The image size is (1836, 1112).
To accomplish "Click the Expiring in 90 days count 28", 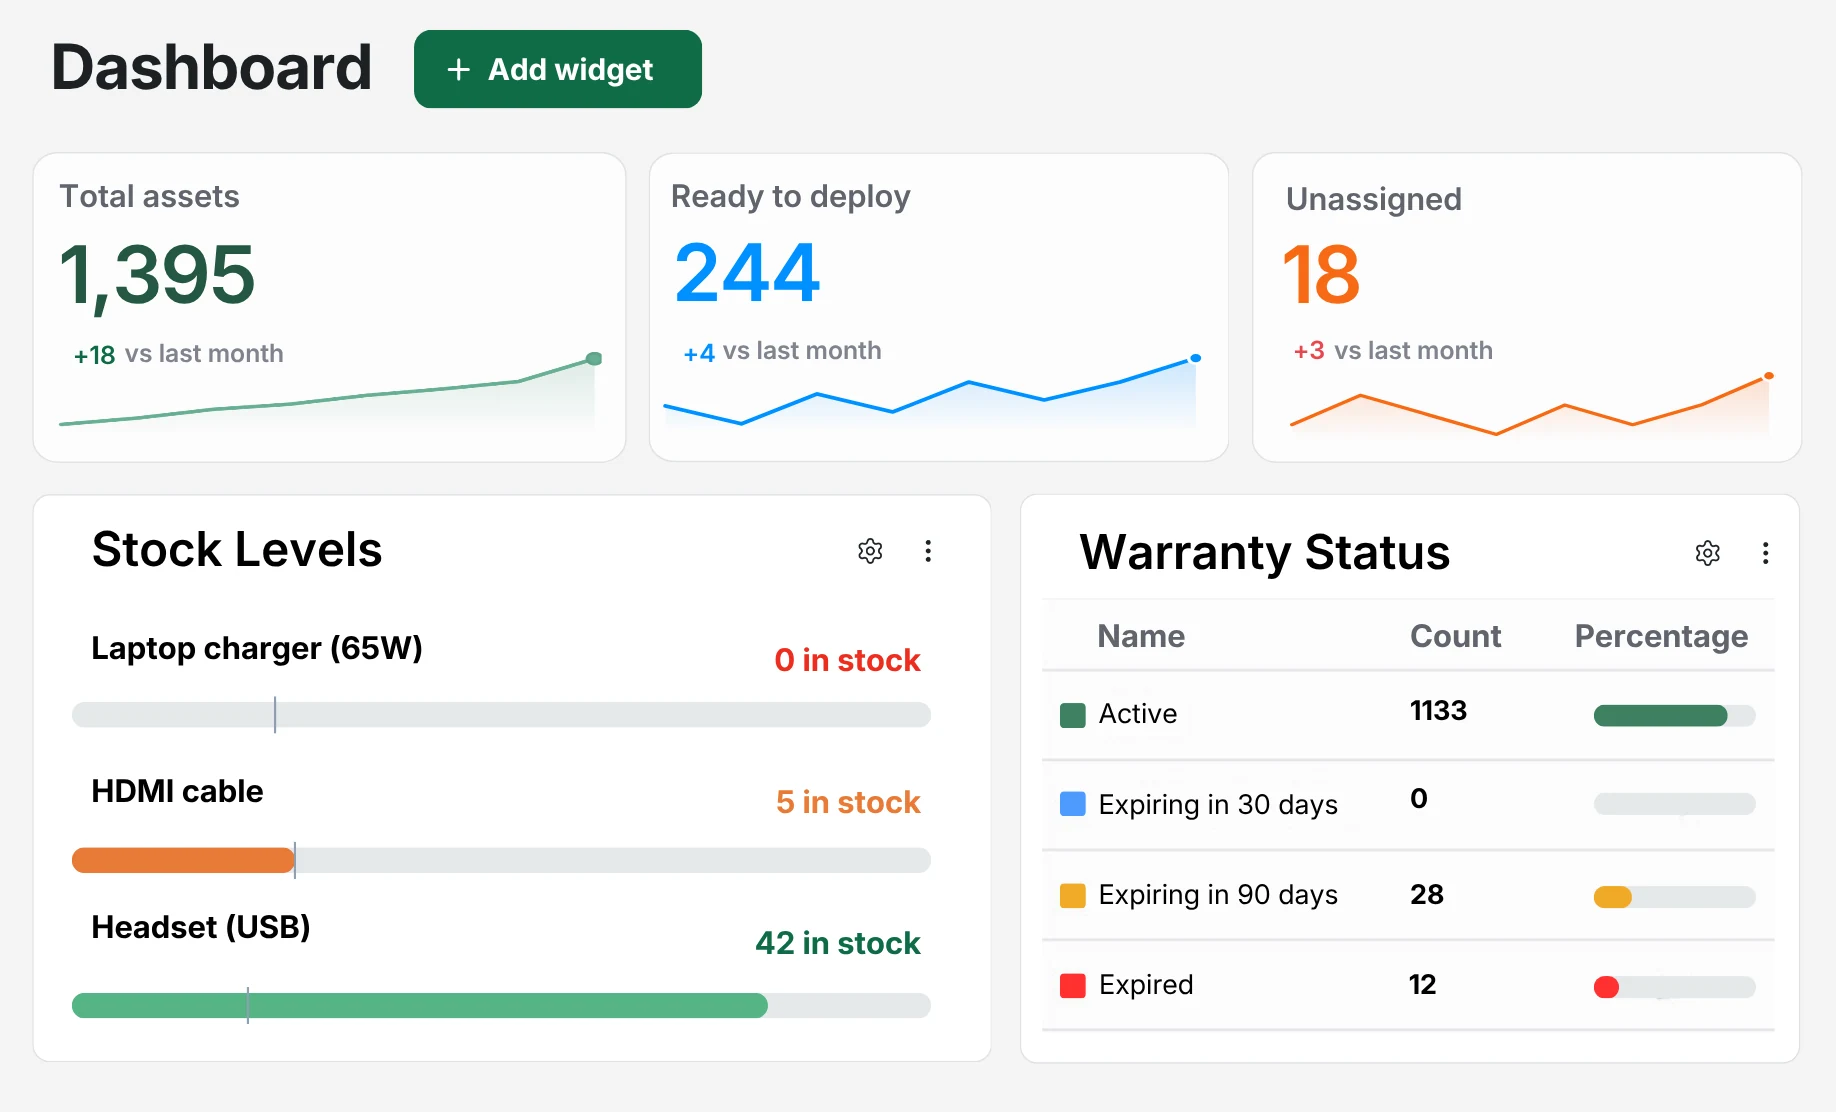I will pos(1427,895).
